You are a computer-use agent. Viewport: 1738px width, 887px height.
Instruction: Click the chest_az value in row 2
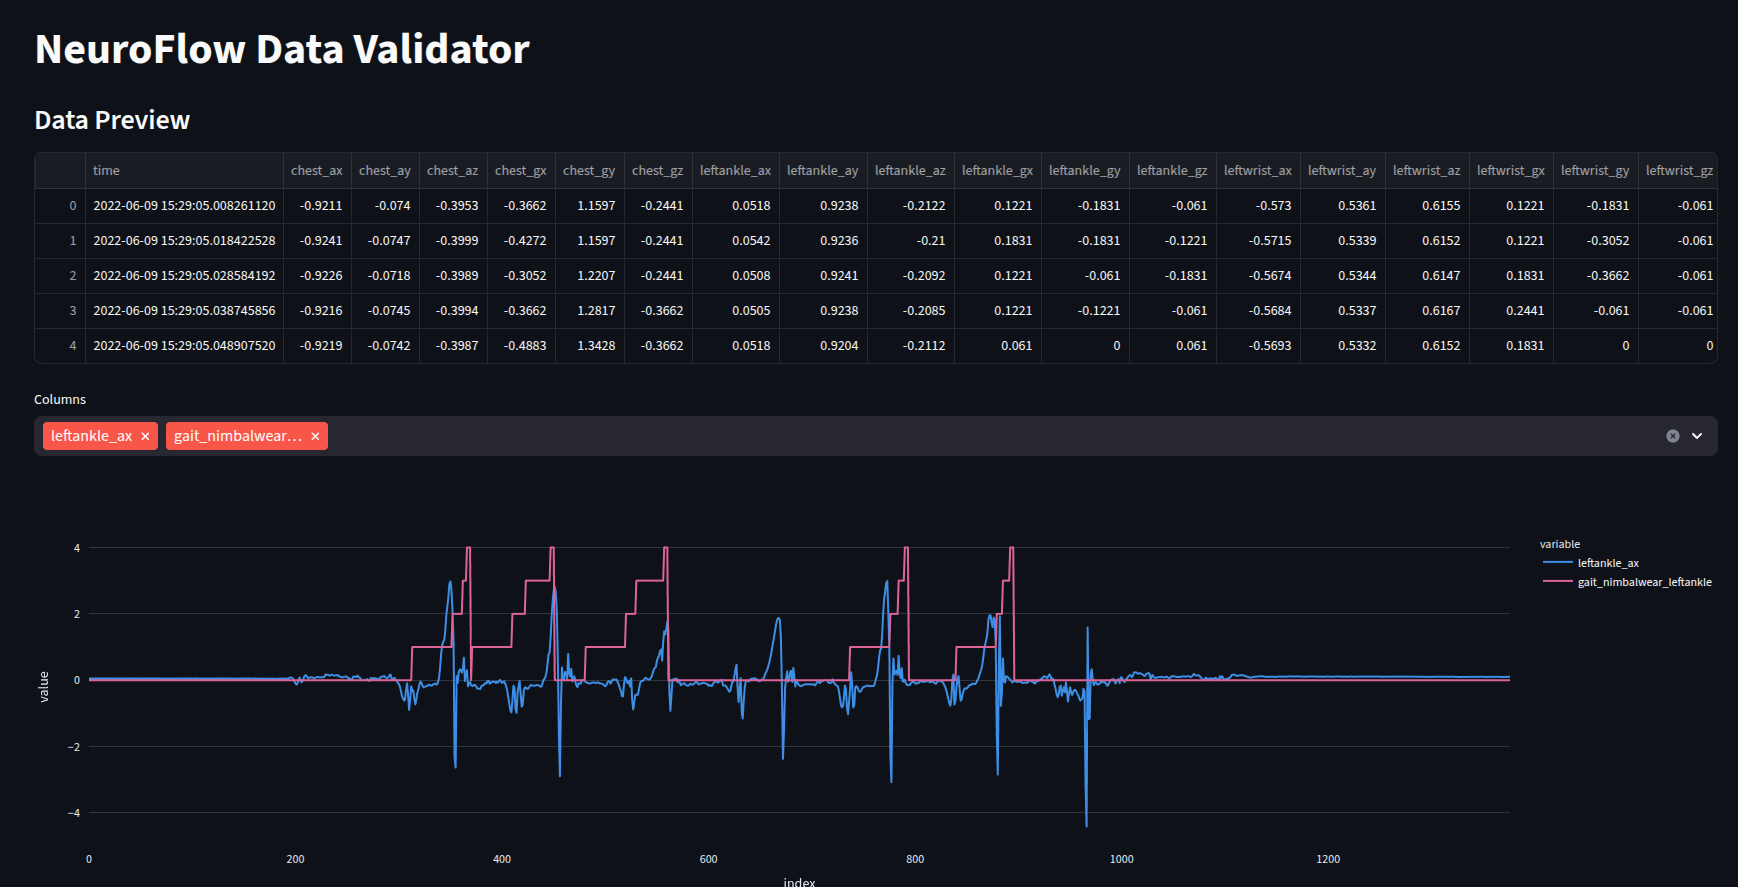coord(457,276)
